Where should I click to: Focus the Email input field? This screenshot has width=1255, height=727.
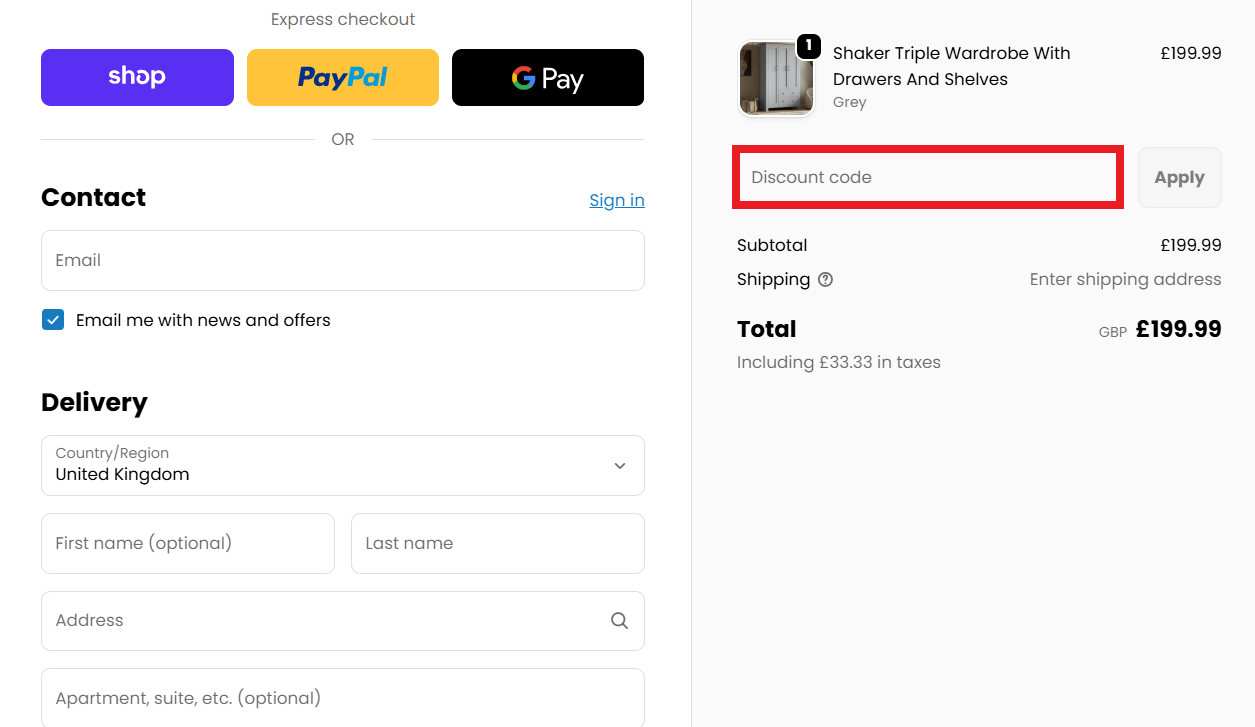pos(342,260)
